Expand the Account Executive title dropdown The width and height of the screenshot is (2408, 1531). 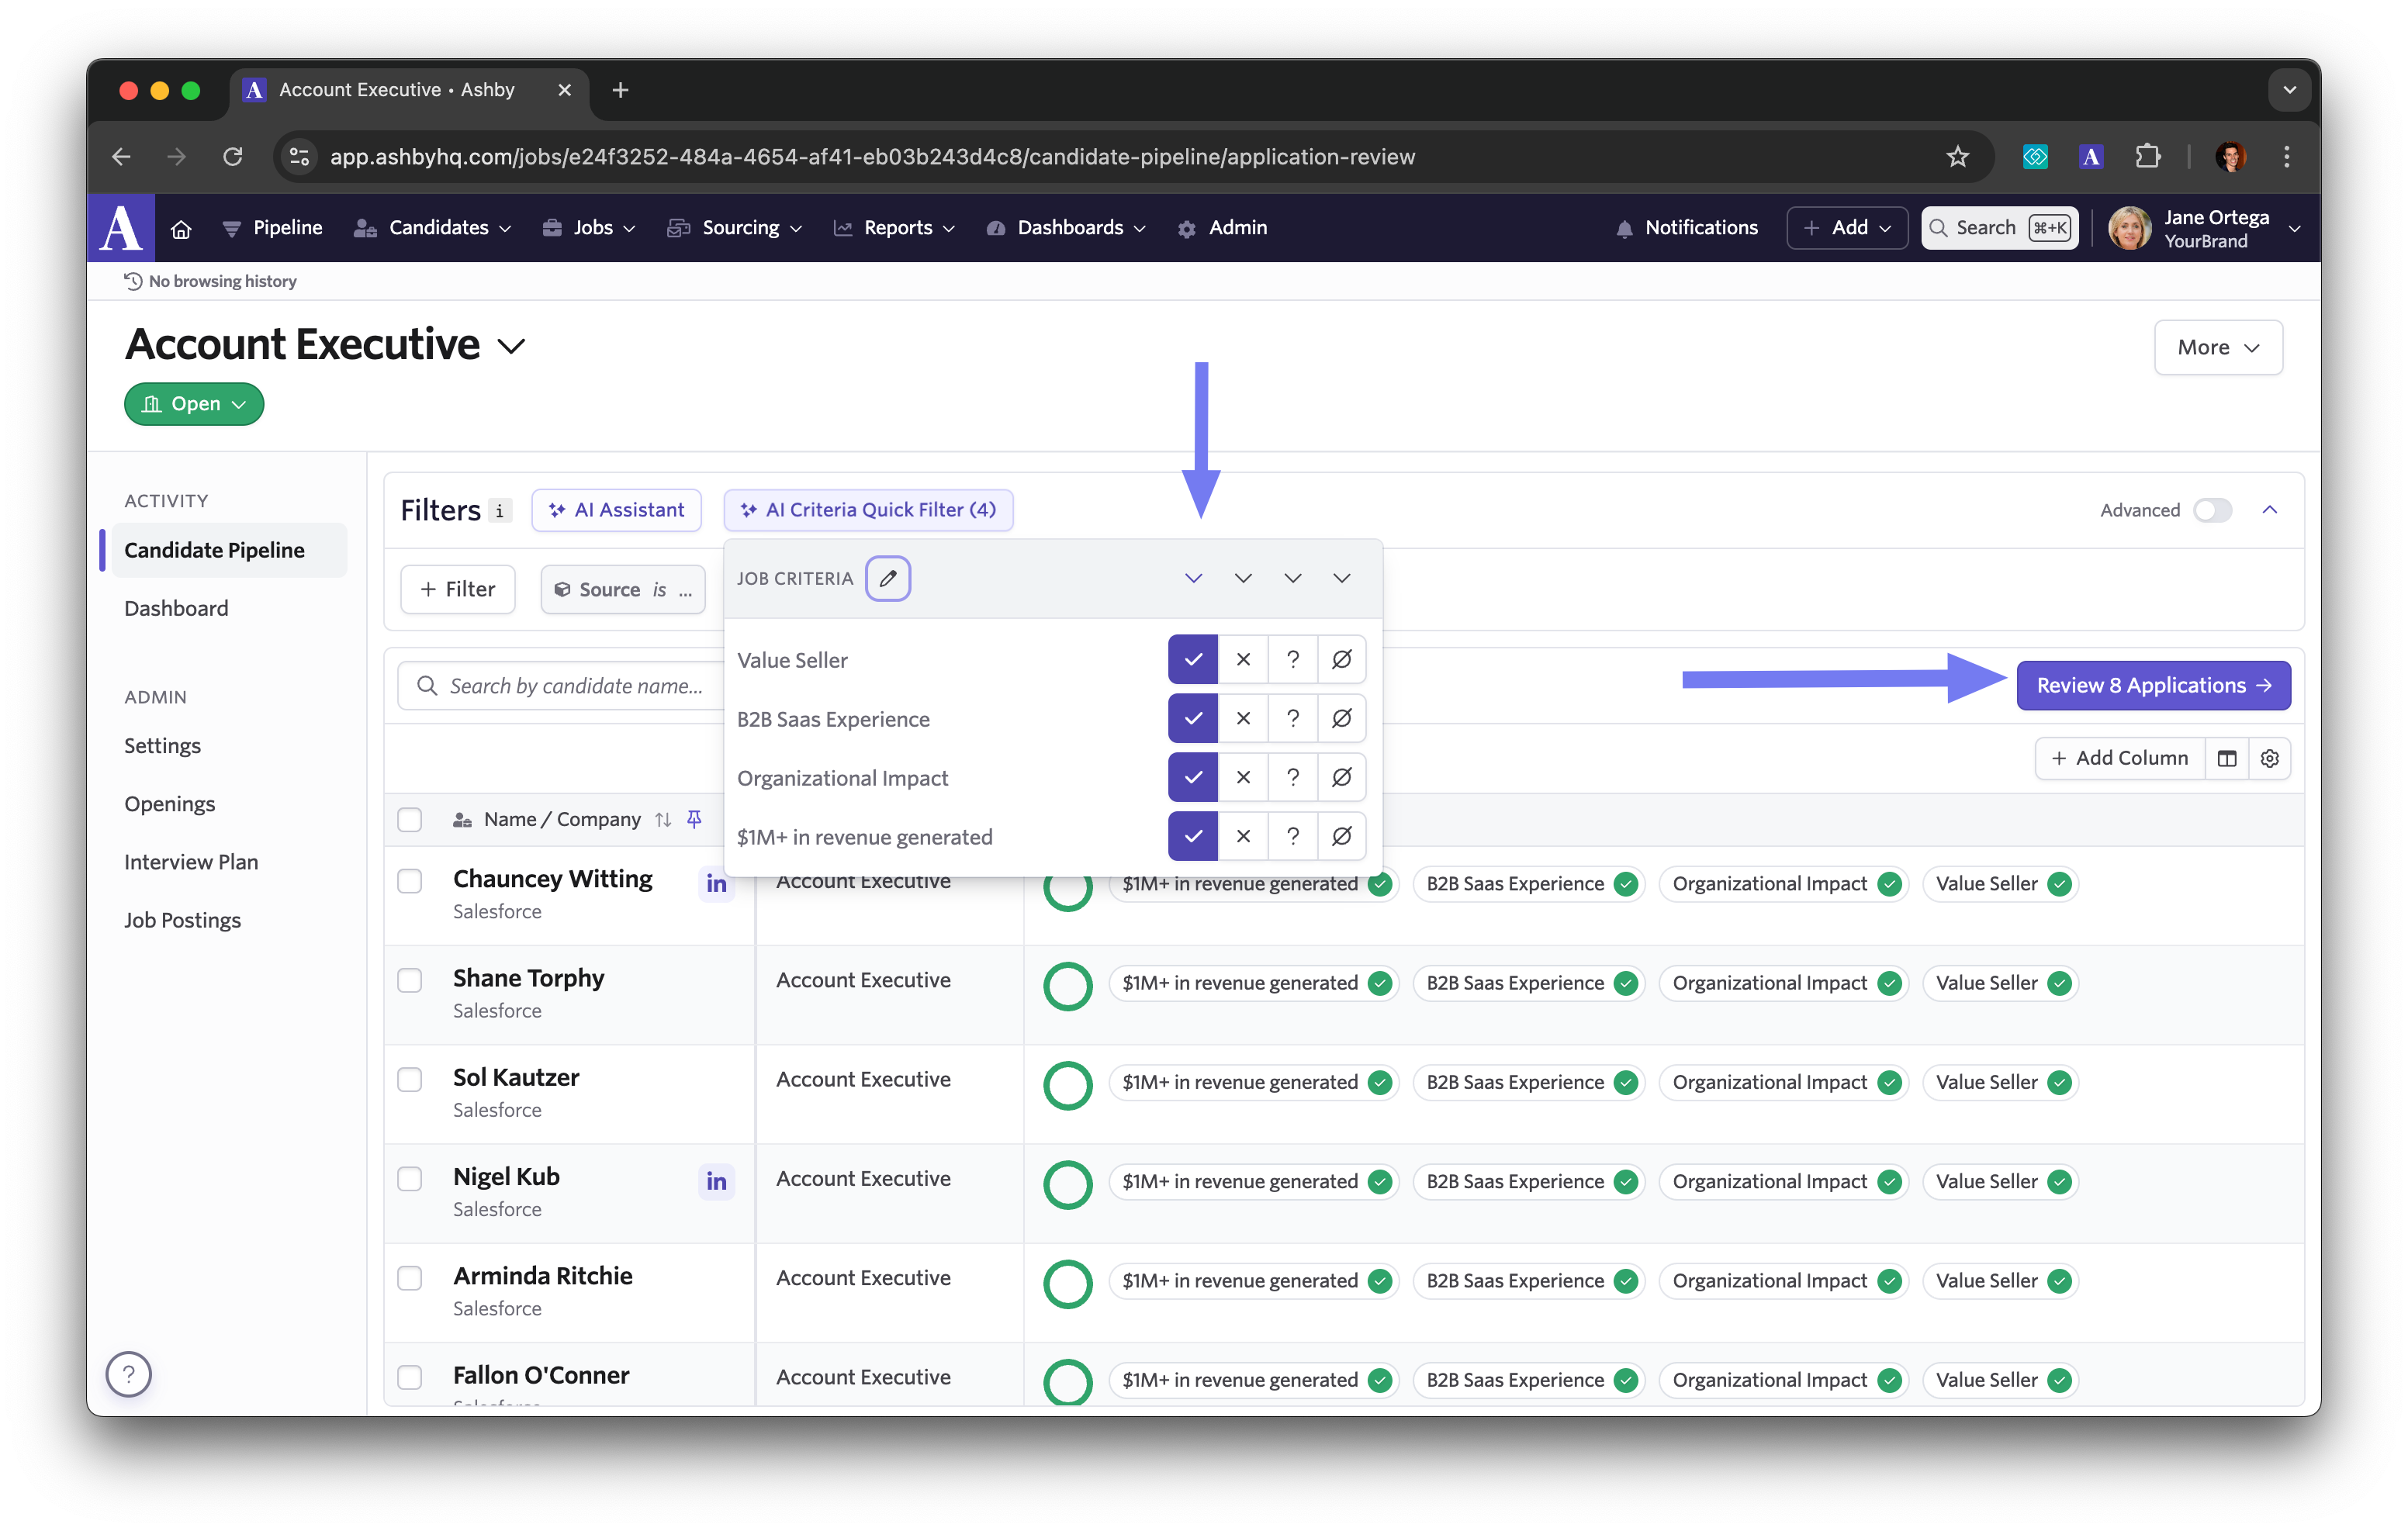point(511,346)
